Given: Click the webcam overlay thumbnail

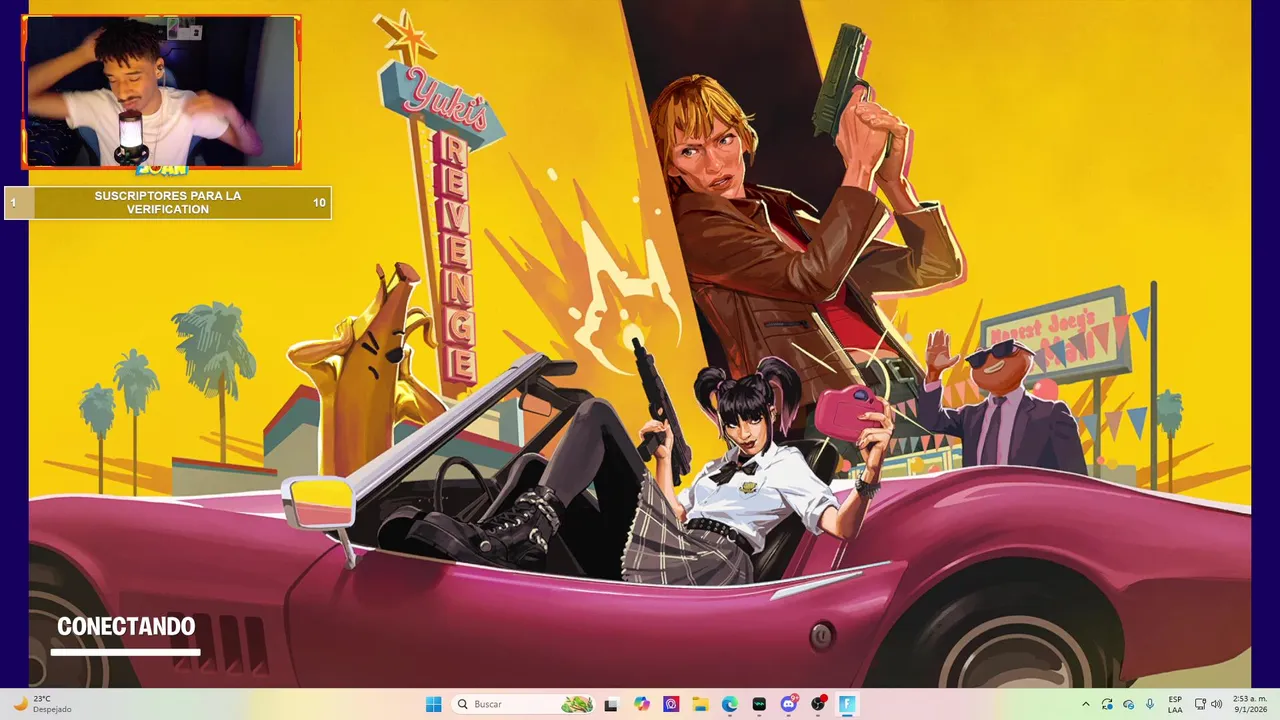Looking at the screenshot, I should pyautogui.click(x=161, y=91).
